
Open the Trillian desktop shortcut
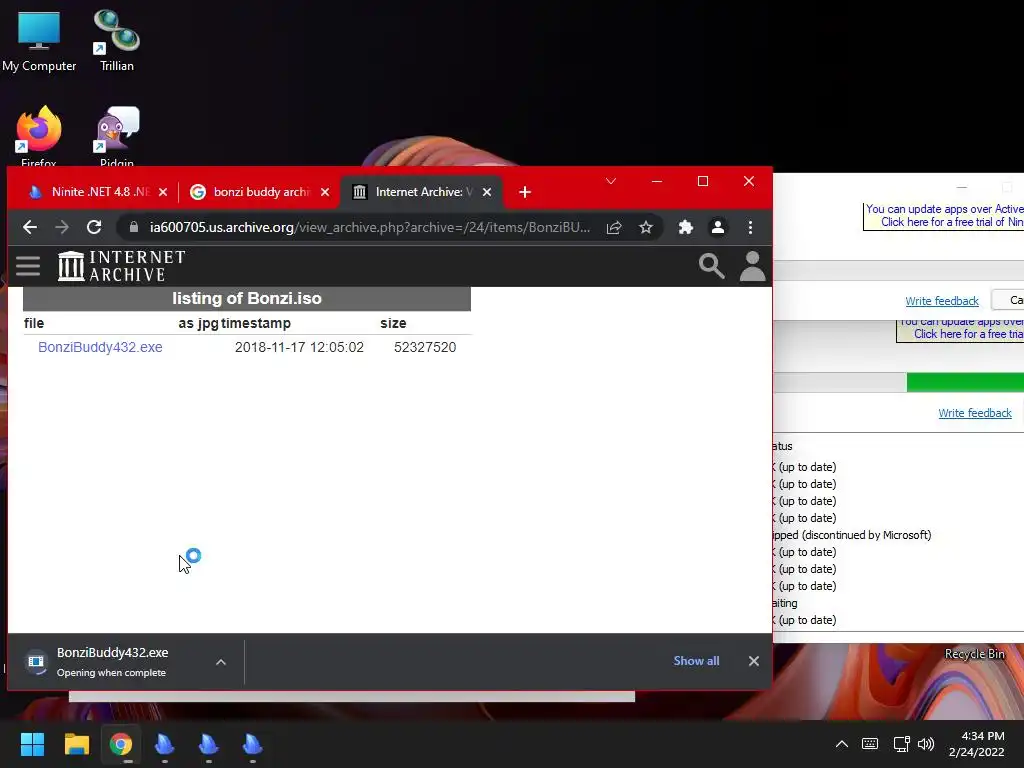pyautogui.click(x=116, y=40)
